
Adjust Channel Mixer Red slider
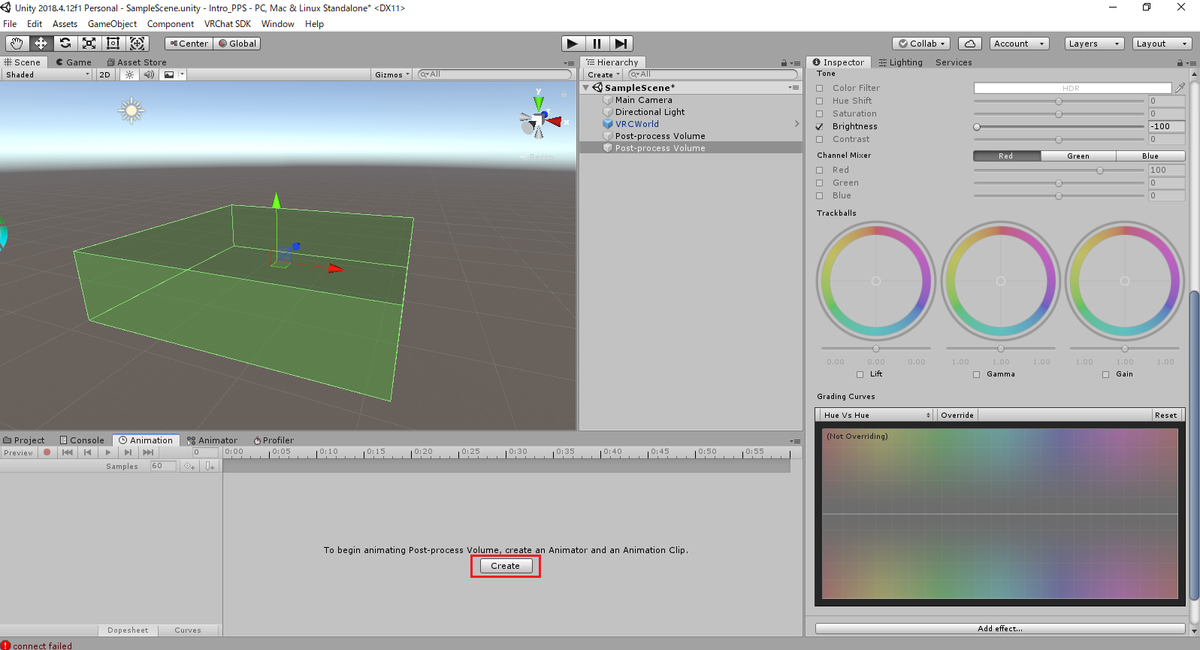(1059, 170)
